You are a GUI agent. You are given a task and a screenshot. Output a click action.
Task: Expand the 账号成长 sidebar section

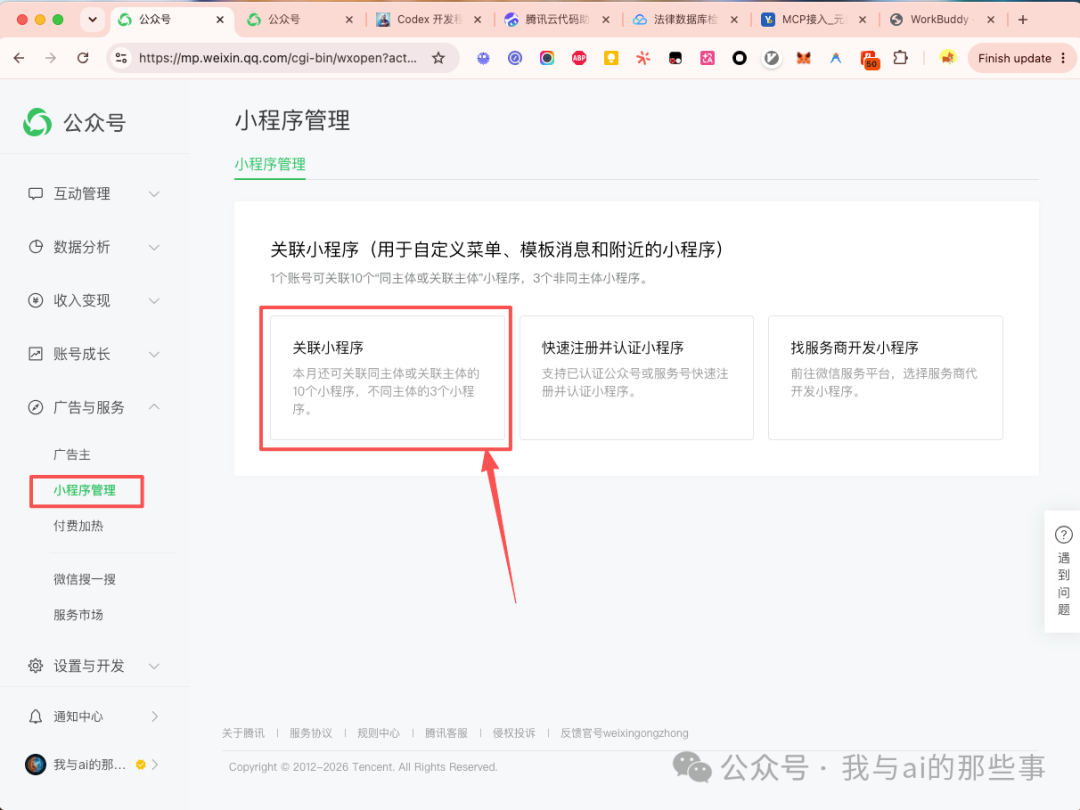click(x=154, y=355)
